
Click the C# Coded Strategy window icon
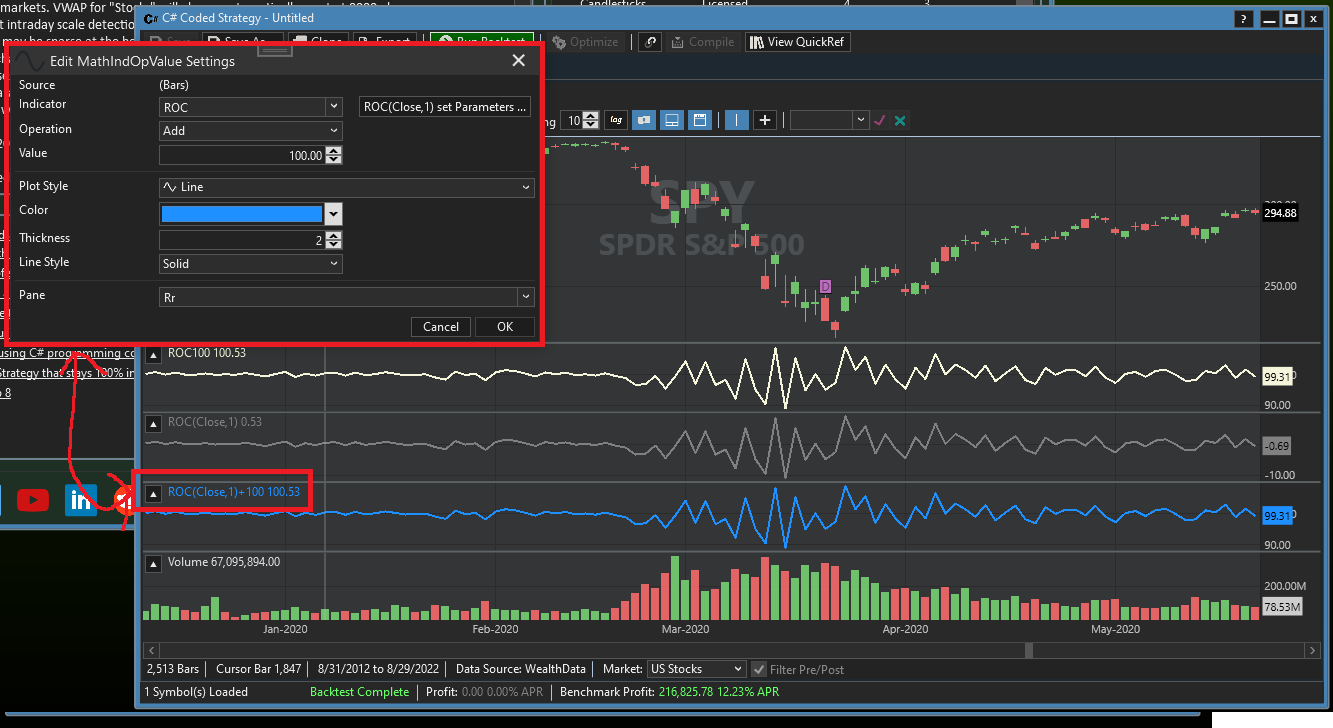(x=150, y=18)
